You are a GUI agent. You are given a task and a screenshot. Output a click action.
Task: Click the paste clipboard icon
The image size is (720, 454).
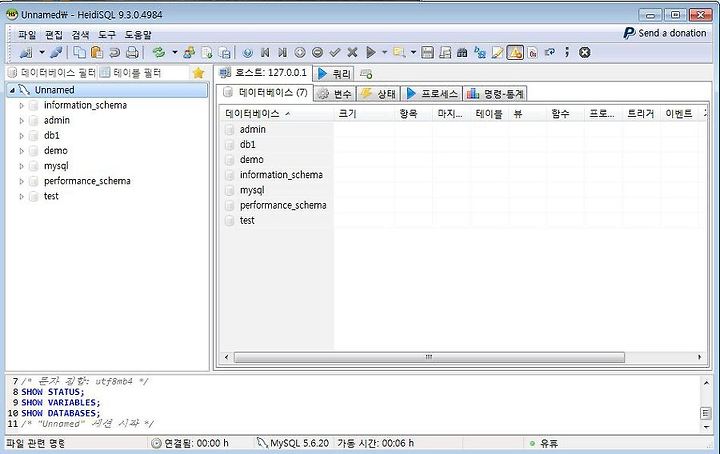tap(96, 52)
